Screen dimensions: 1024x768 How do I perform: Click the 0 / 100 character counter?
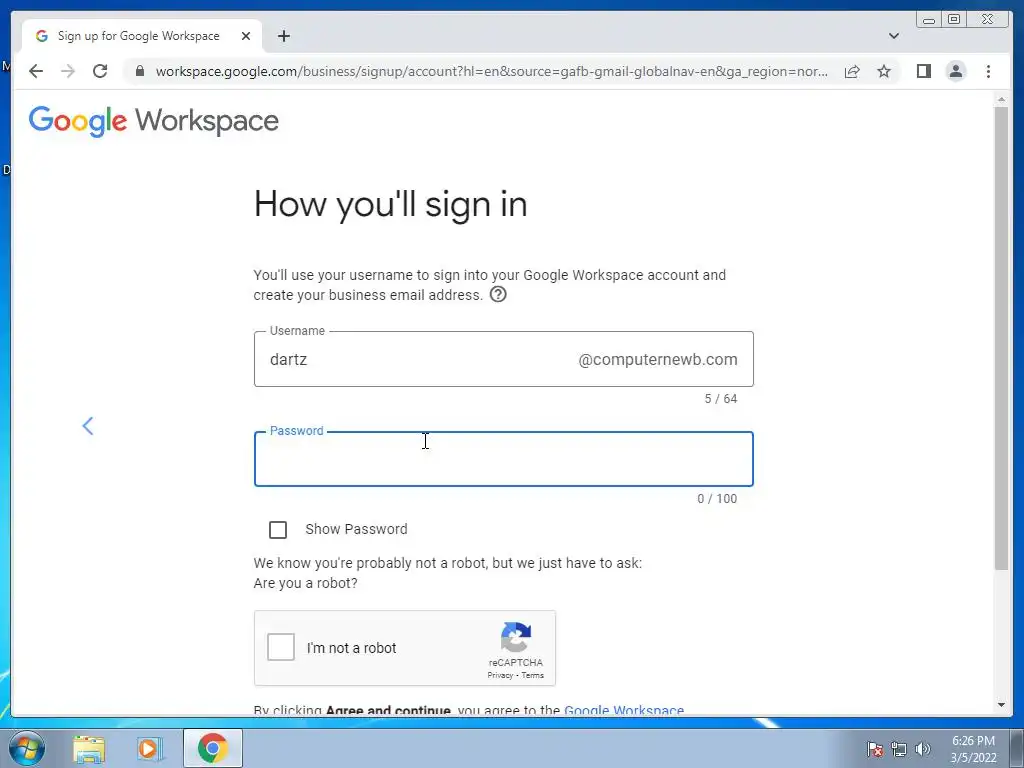pos(717,498)
